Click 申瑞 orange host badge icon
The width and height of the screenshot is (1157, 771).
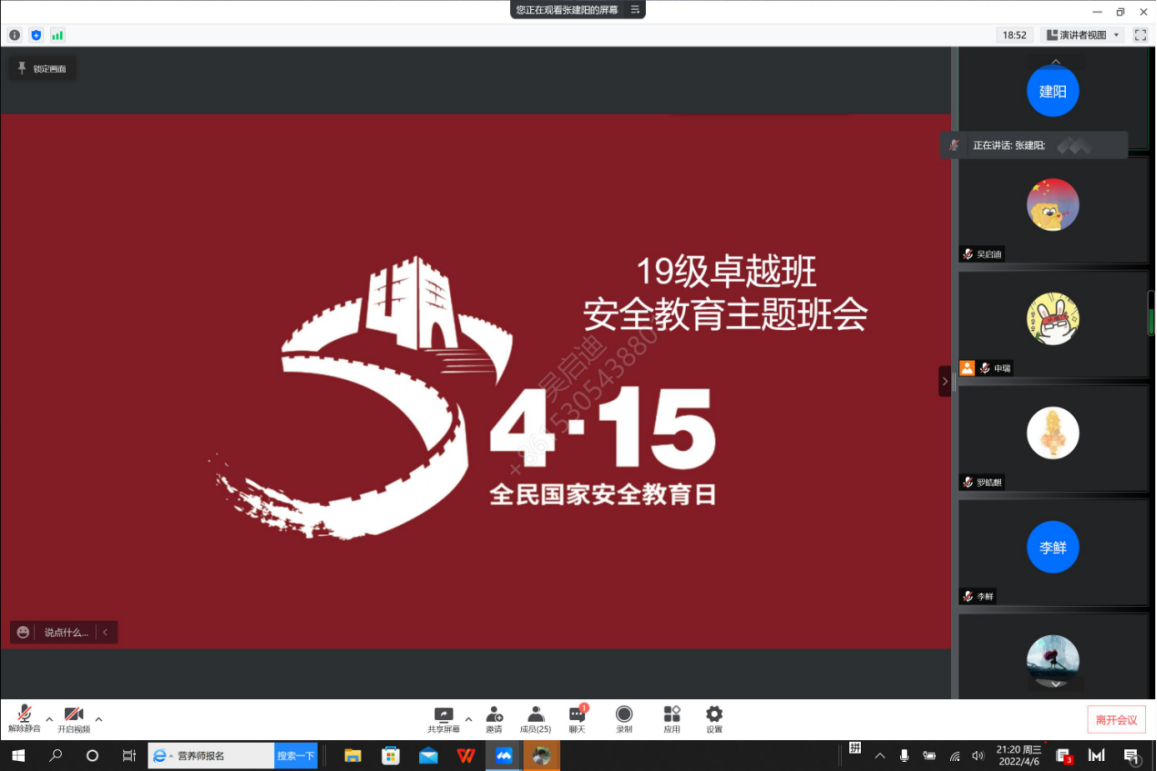967,367
